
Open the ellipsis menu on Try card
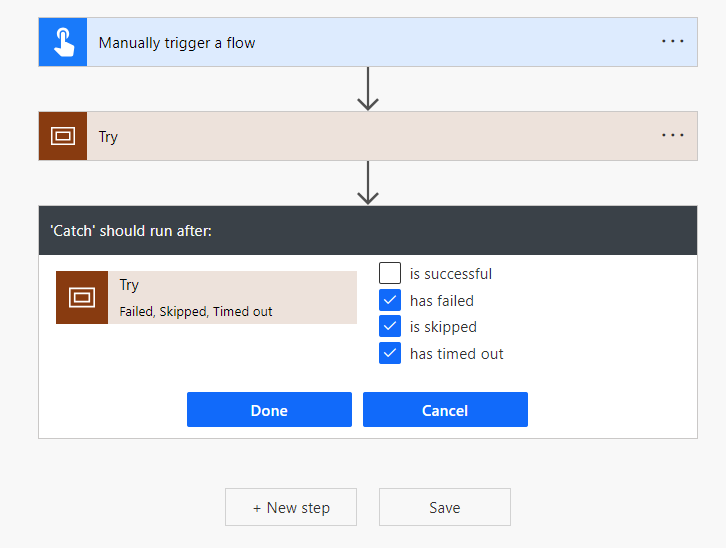pyautogui.click(x=672, y=136)
